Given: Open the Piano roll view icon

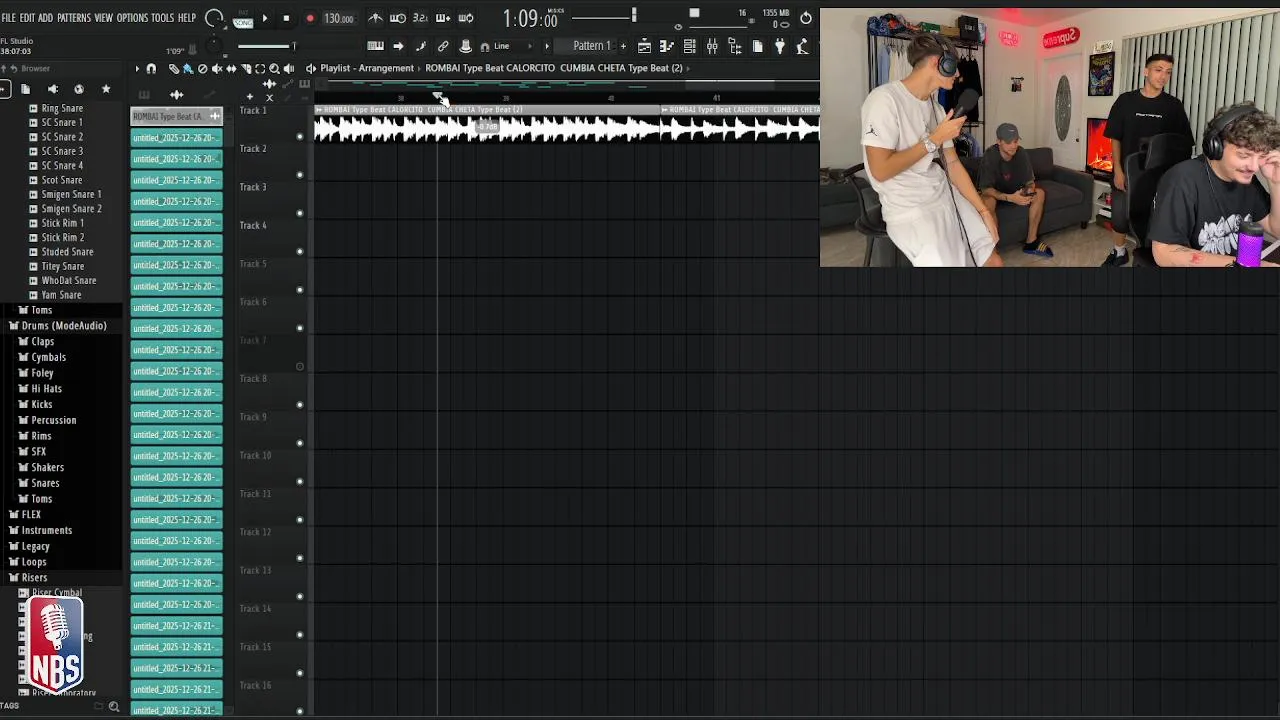Looking at the screenshot, I should 666,46.
